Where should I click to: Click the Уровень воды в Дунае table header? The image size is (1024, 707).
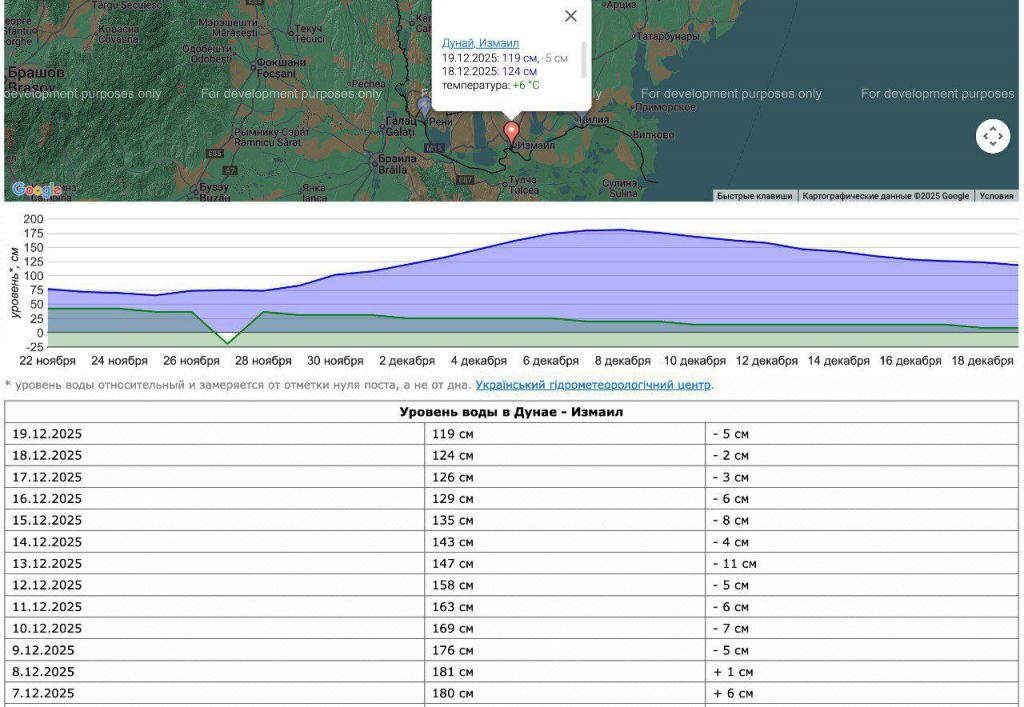point(511,412)
